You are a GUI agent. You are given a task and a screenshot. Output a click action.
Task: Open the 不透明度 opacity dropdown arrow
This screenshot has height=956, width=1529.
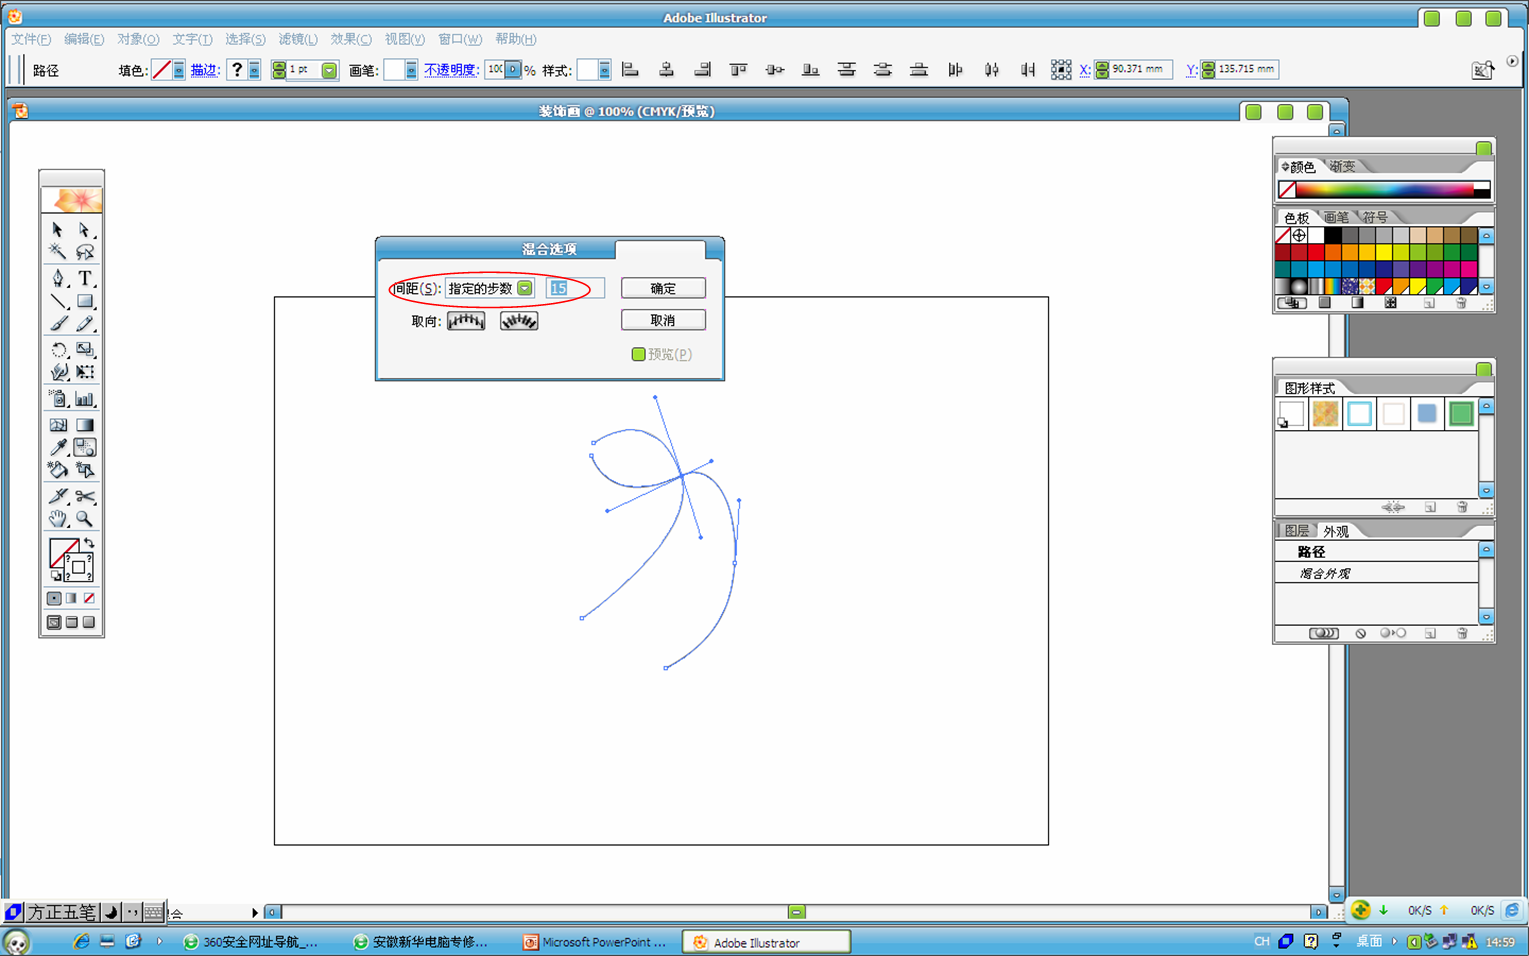(513, 70)
